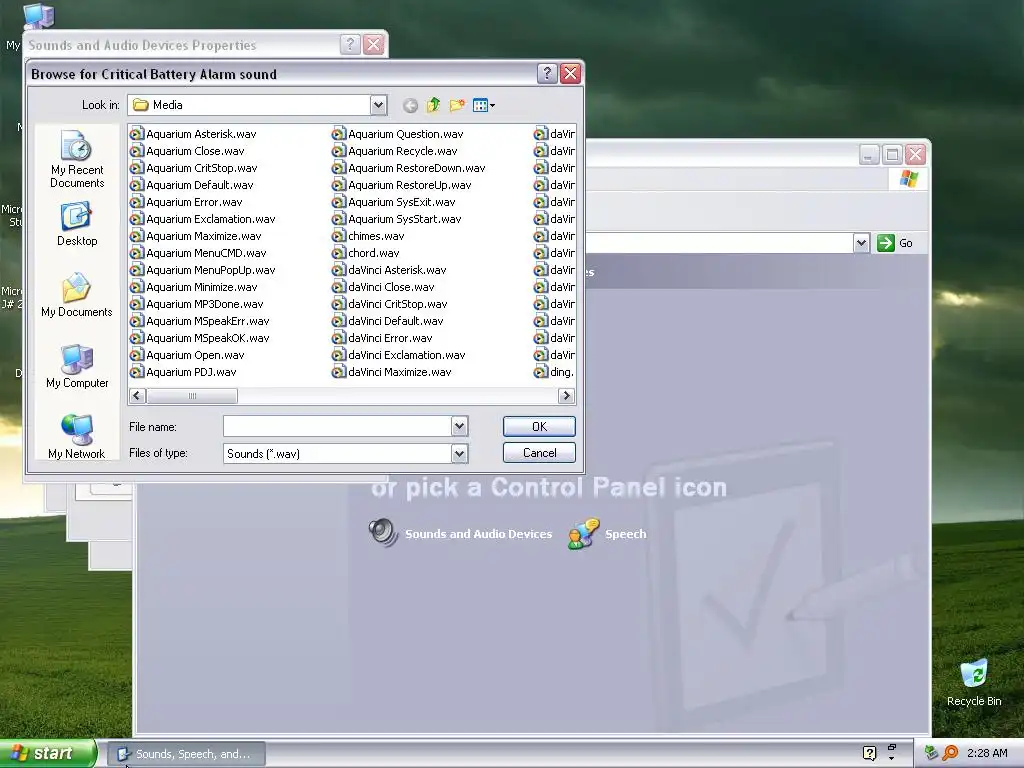Click the wav icon beside chimes.wav
The width and height of the screenshot is (1024, 768).
click(338, 236)
